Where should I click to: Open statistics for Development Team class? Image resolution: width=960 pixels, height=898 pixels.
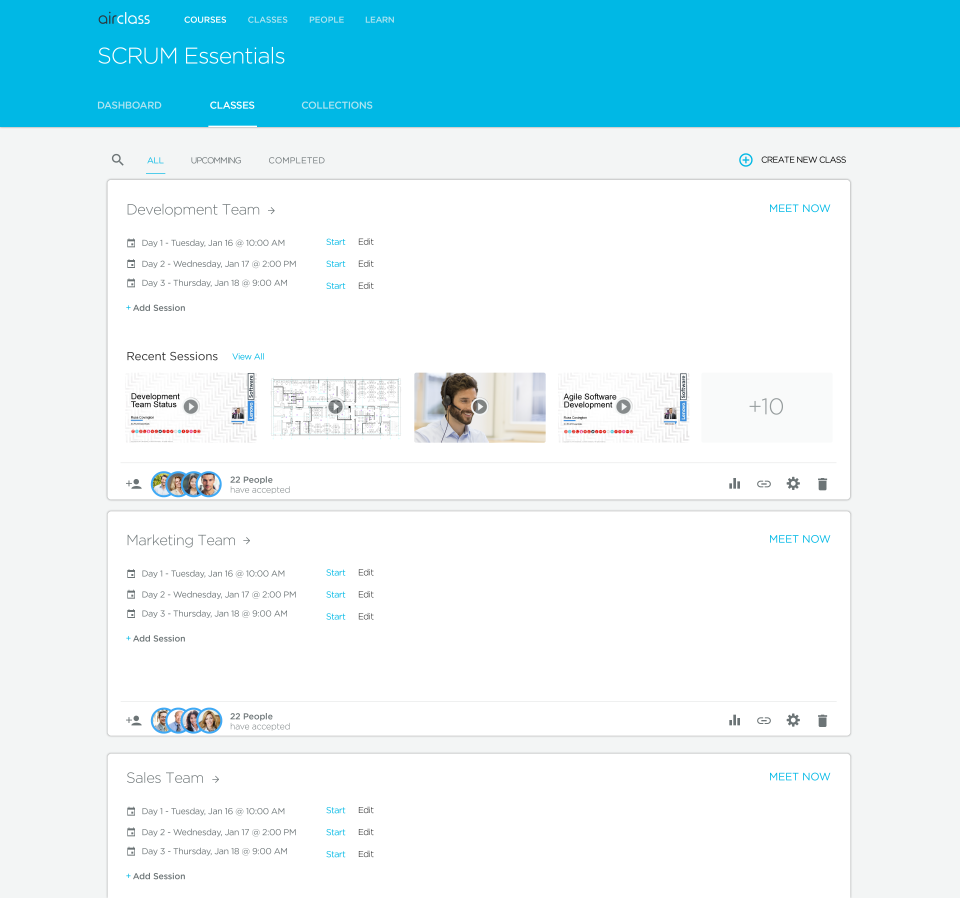click(735, 484)
